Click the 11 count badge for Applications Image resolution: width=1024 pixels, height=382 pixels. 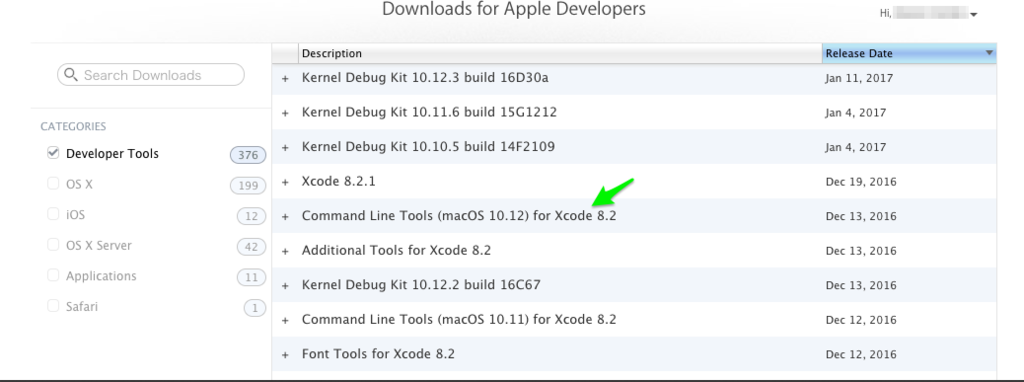click(x=251, y=278)
